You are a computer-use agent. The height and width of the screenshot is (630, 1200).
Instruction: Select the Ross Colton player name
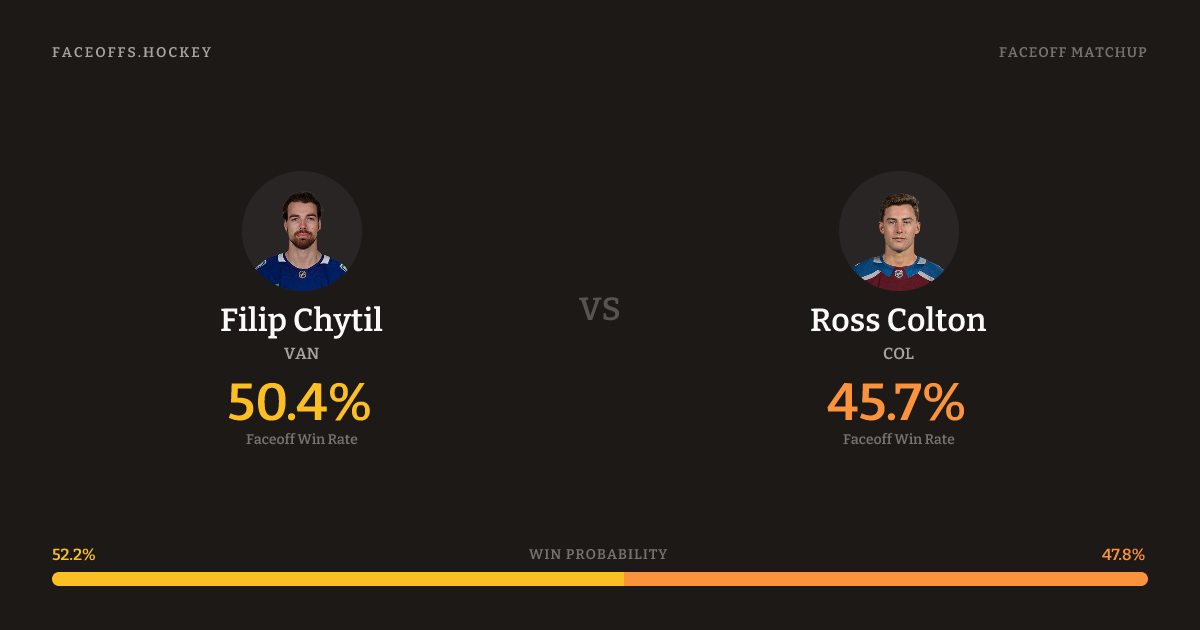coord(898,320)
